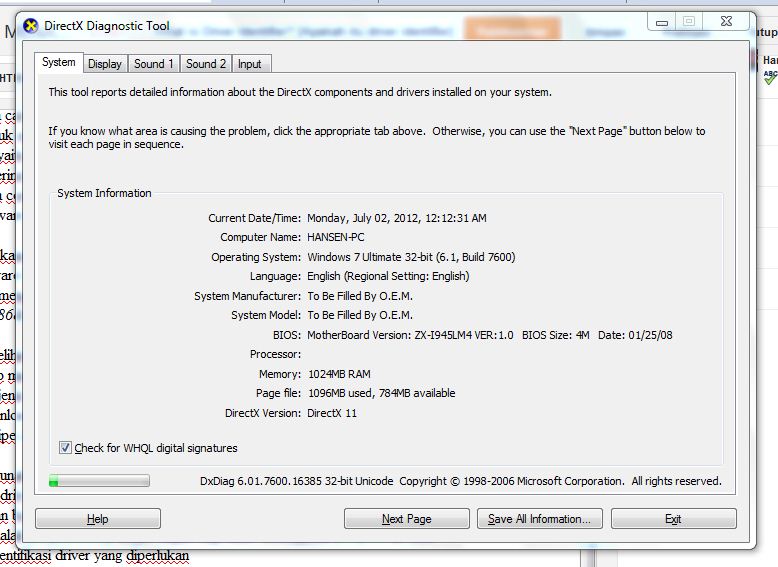The image size is (778, 567).
Task: Exit the DirectX Diagnostic Tool
Action: click(673, 519)
